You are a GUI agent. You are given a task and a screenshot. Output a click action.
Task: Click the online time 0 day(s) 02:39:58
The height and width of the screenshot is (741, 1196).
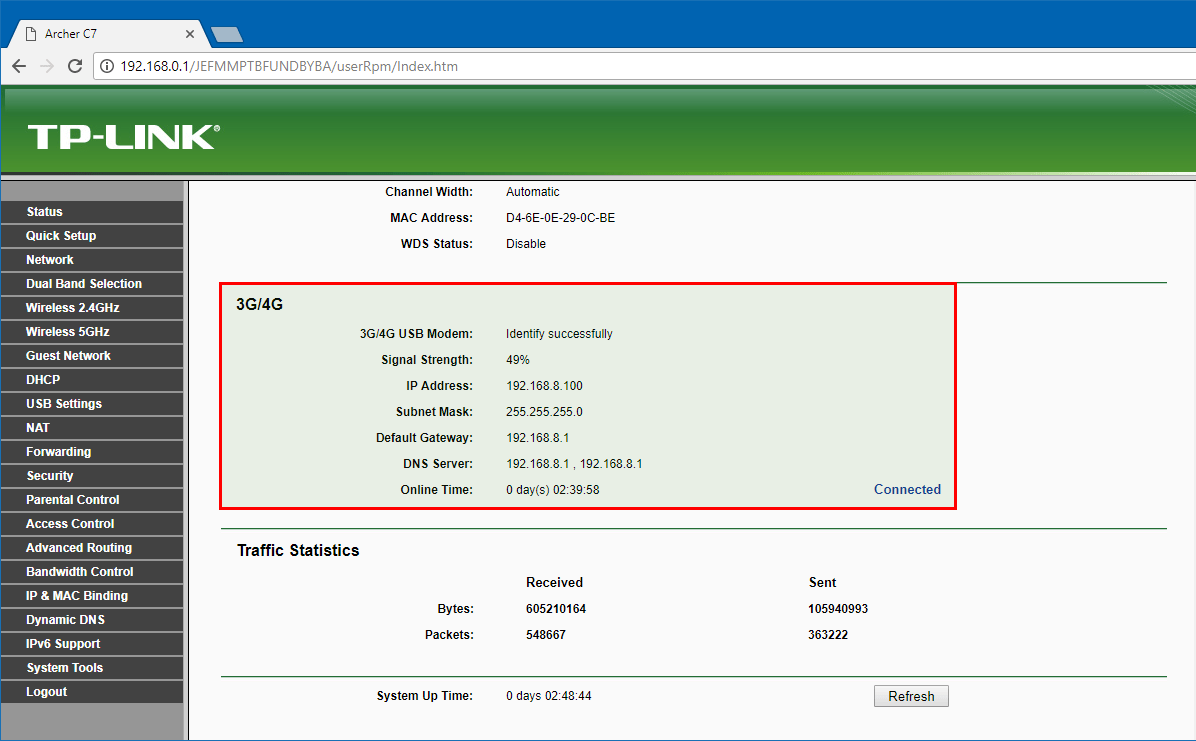(x=553, y=489)
